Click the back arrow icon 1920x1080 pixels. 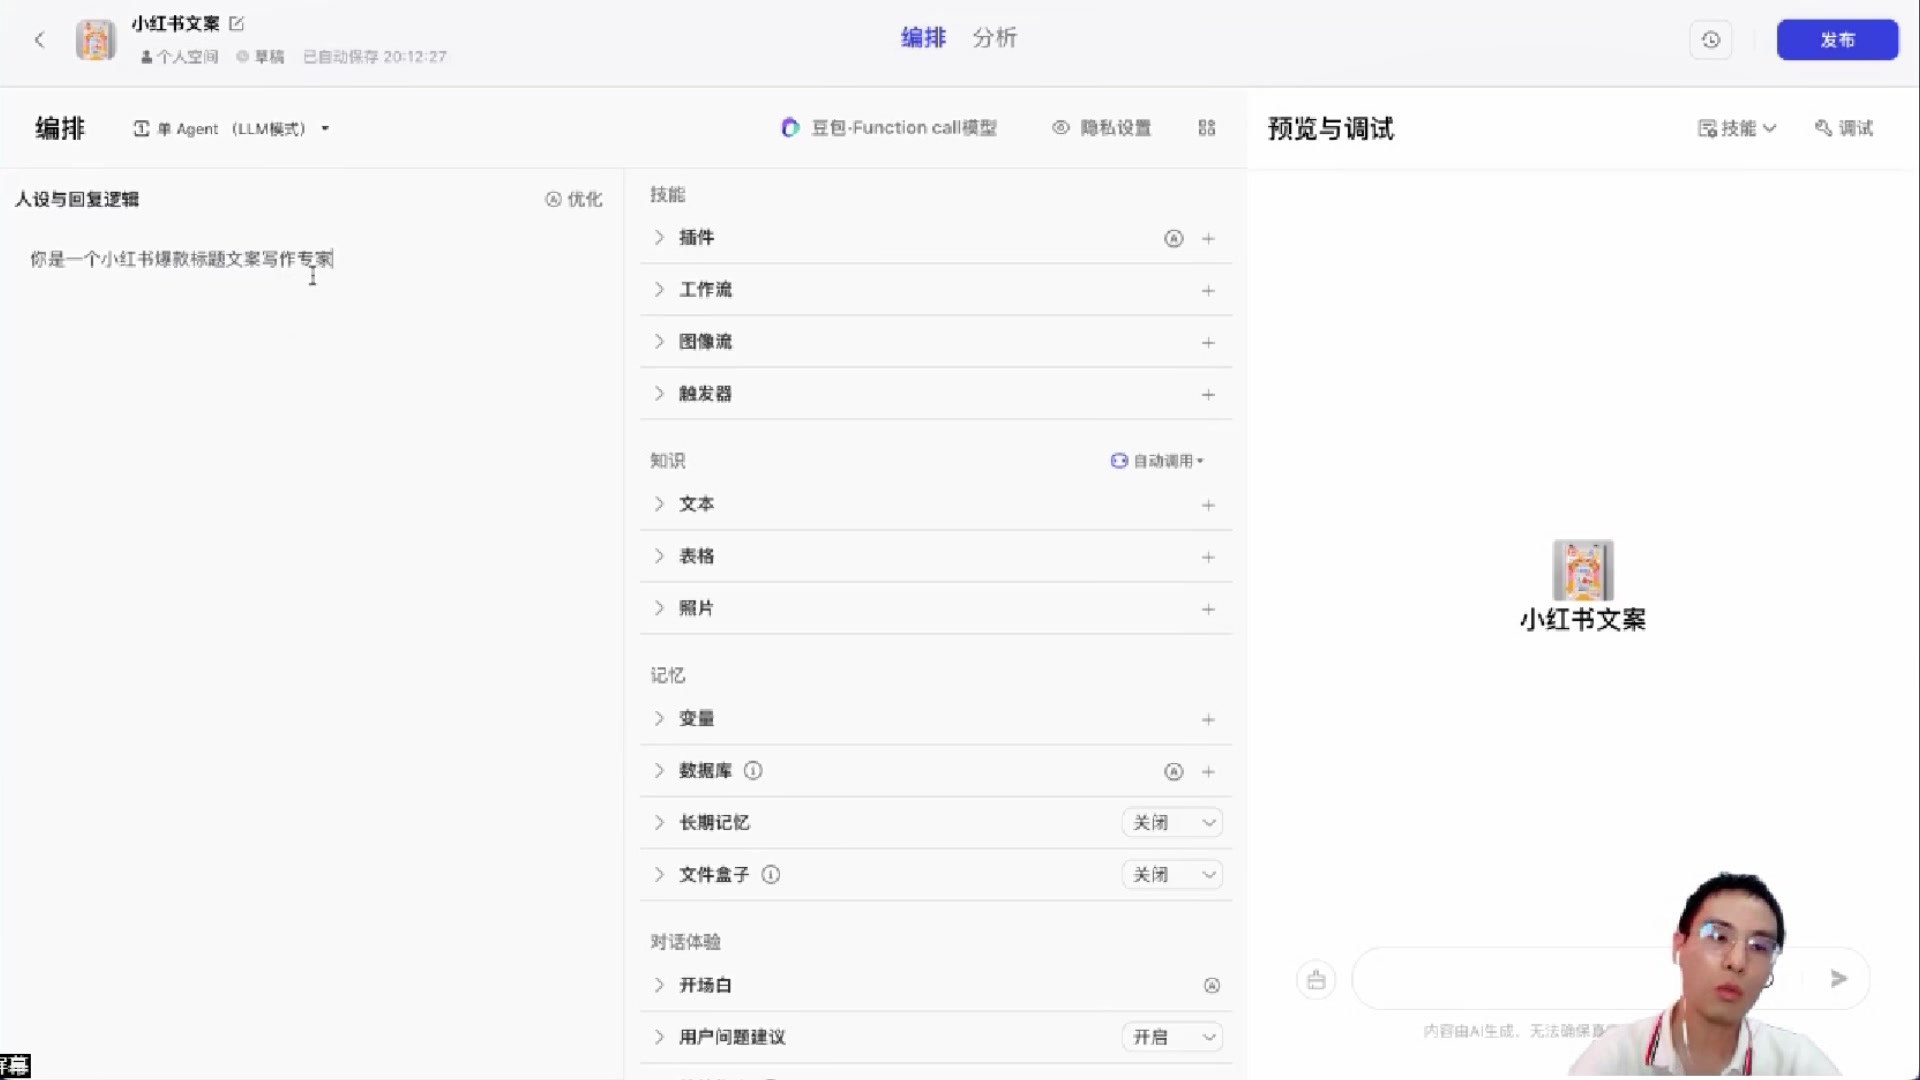[40, 40]
